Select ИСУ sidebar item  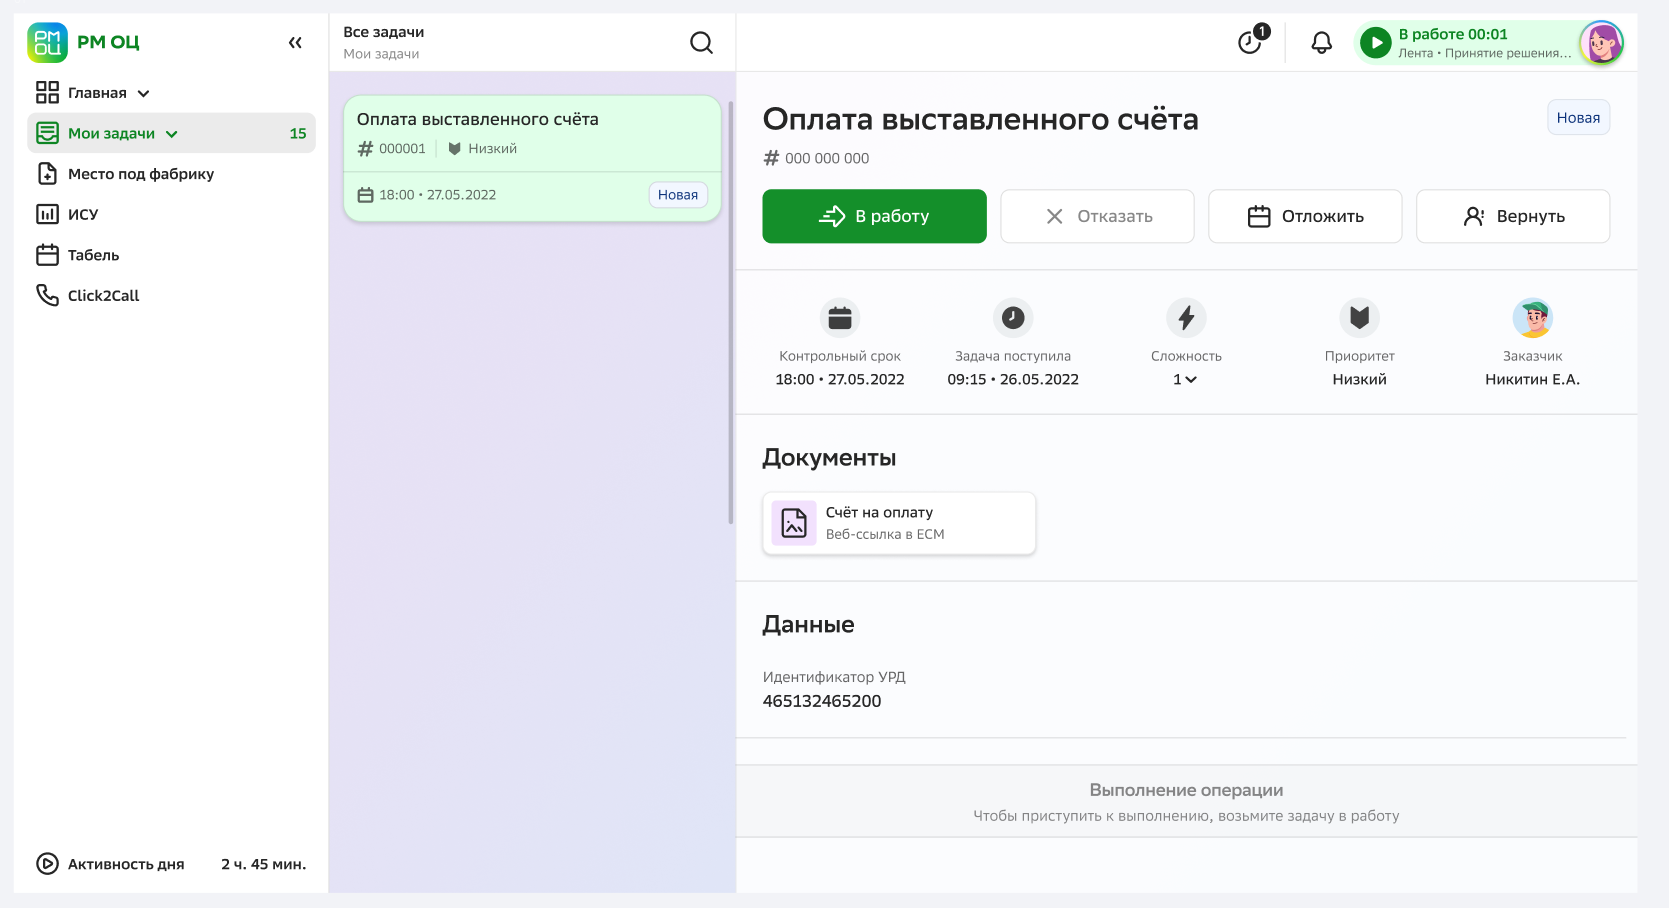pyautogui.click(x=82, y=215)
